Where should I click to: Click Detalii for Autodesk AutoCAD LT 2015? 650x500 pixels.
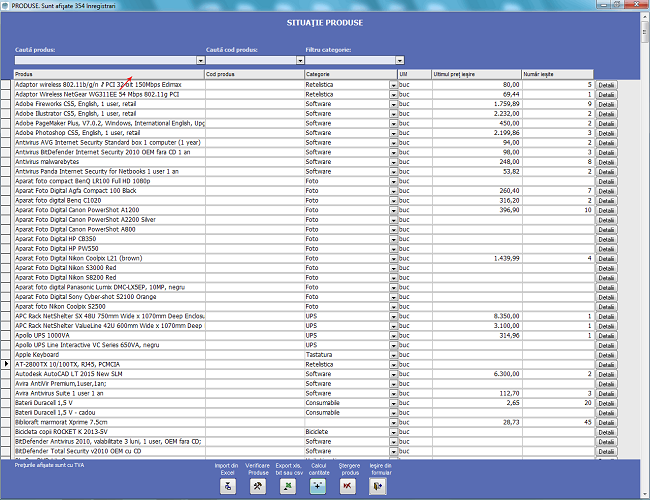[x=606, y=374]
